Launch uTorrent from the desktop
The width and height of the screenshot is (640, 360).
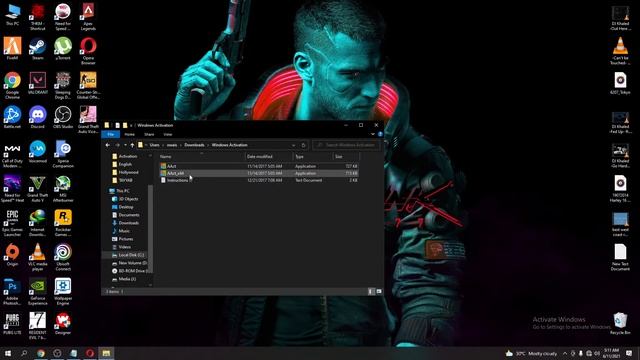pos(63,49)
